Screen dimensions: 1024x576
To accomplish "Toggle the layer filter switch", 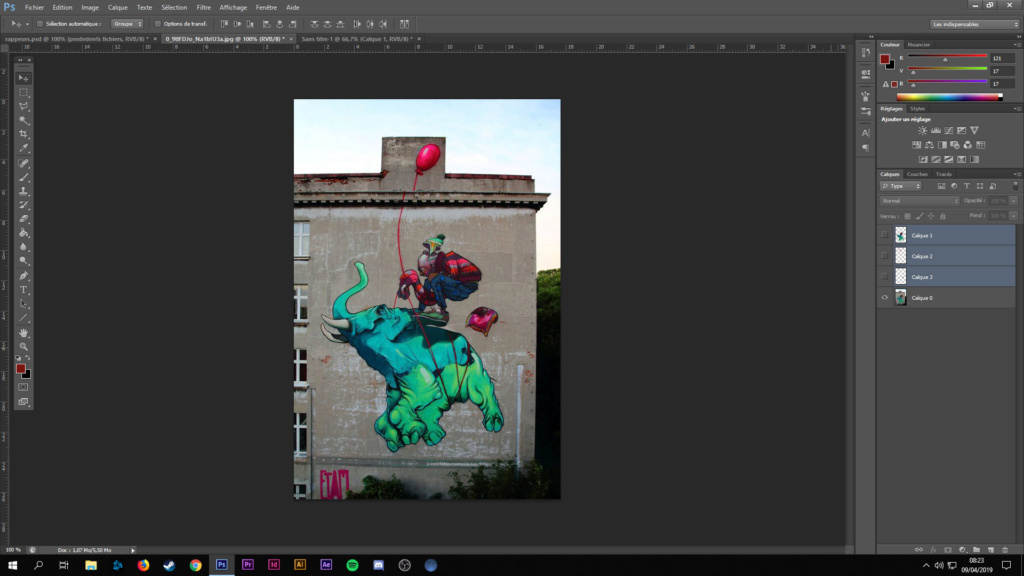I will coord(1015,186).
